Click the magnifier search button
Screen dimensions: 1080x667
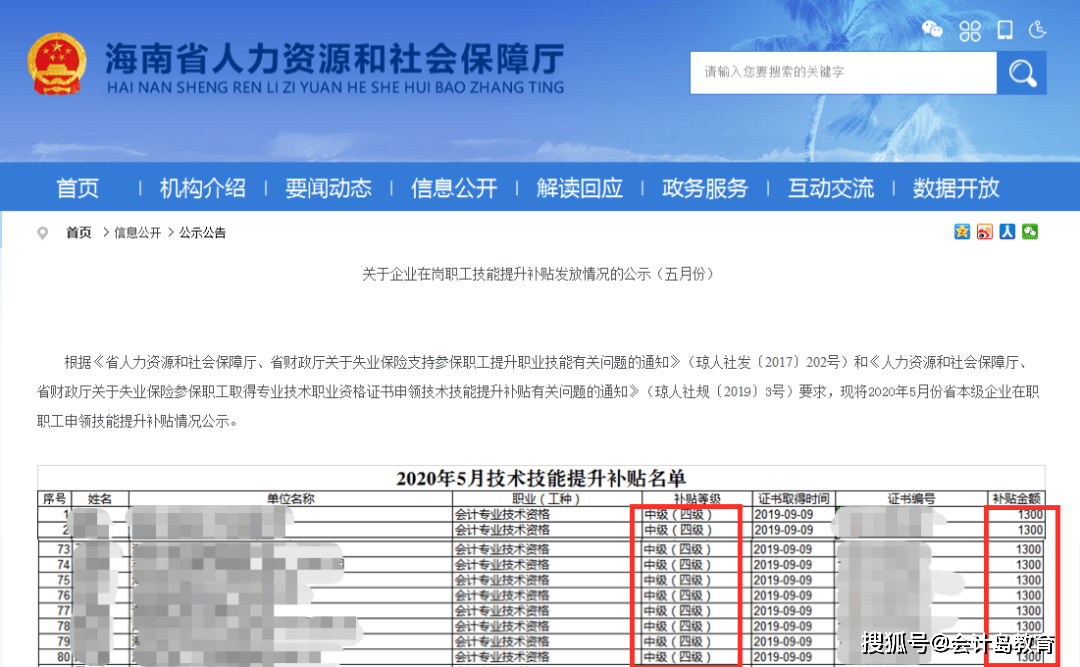pyautogui.click(x=1021, y=72)
